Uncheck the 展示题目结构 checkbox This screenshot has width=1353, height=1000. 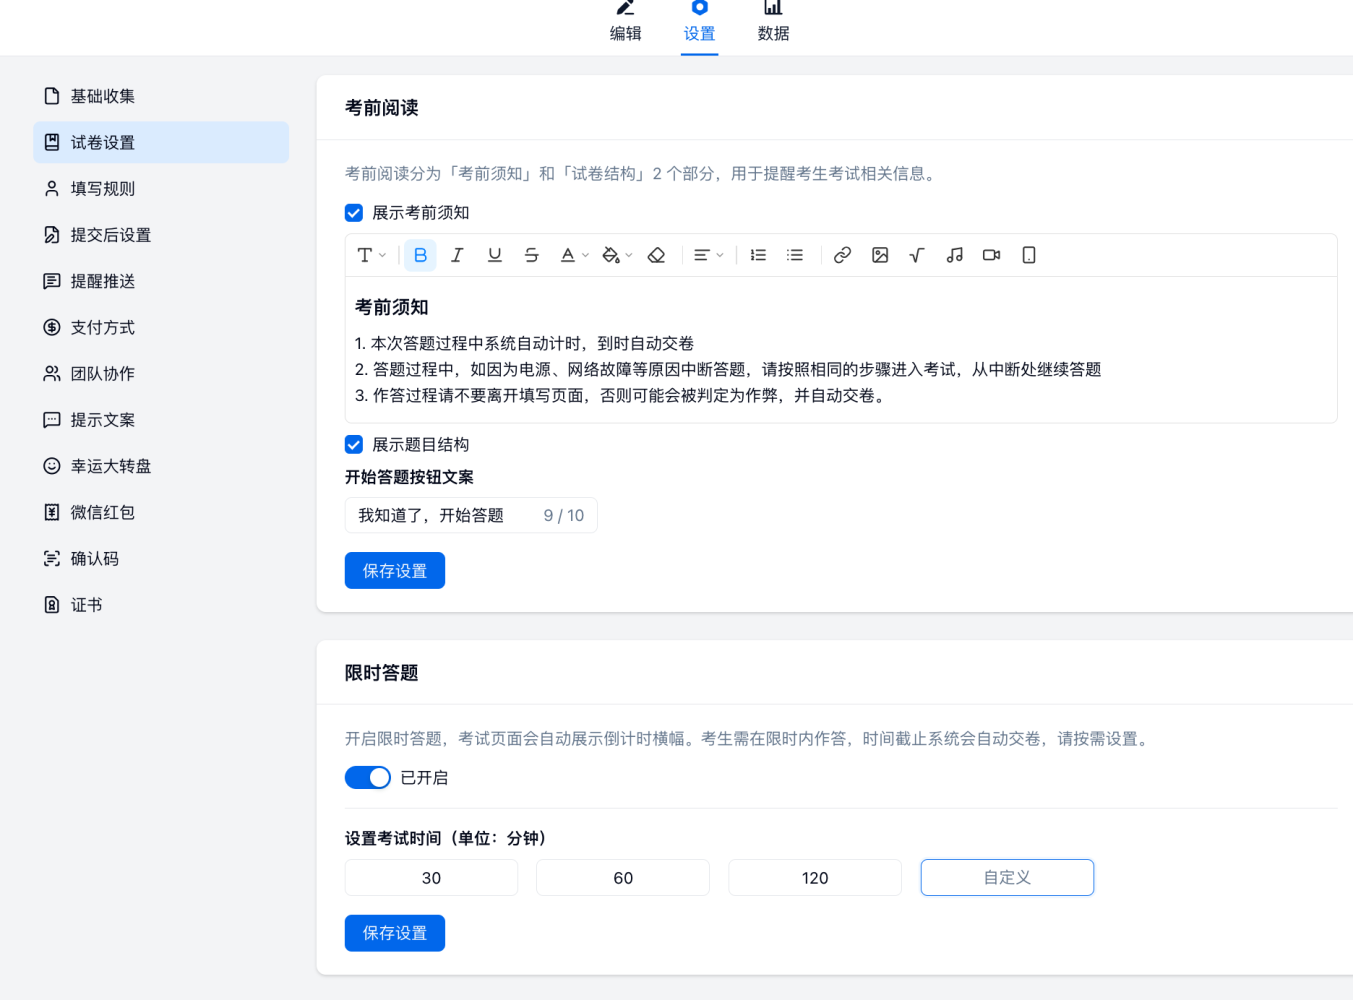point(354,445)
